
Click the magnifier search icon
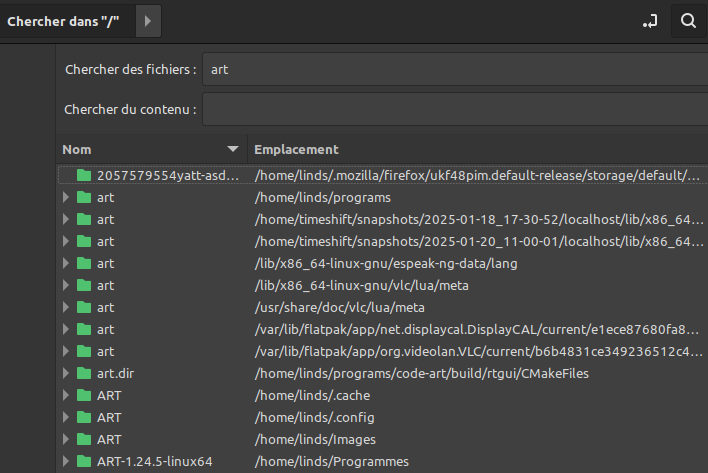pos(688,20)
